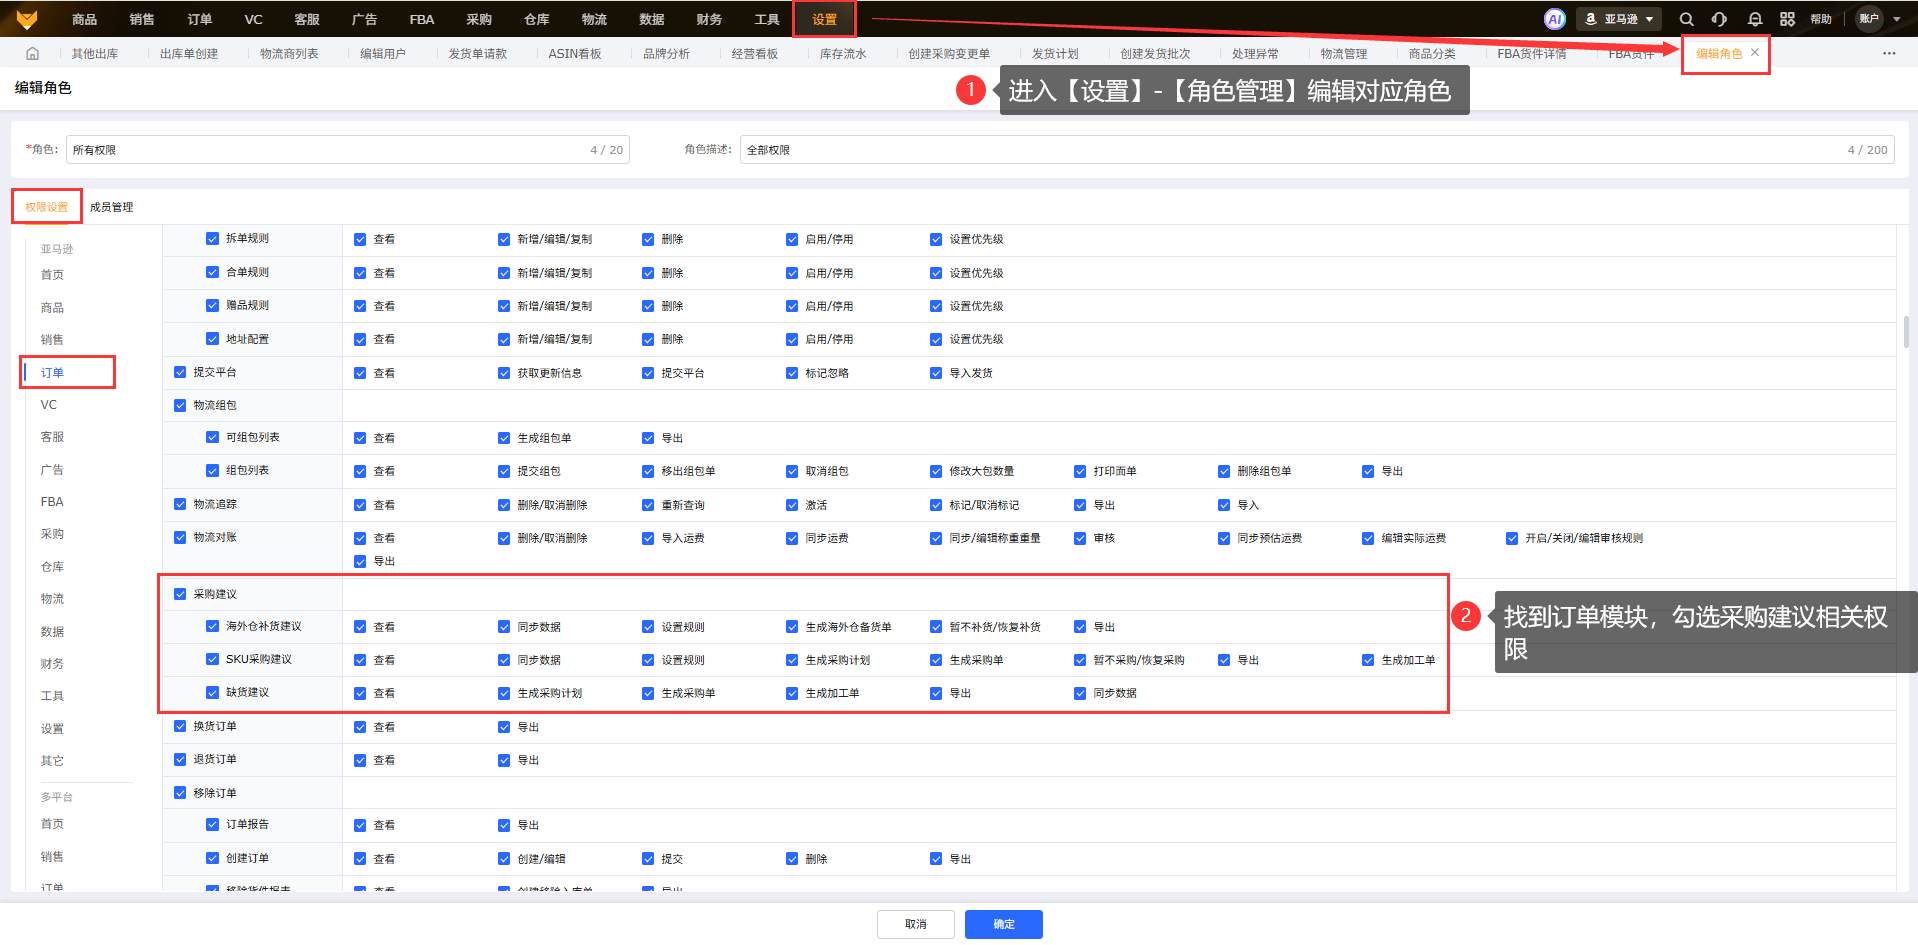Toggle the 海外仓补货建议 checkbox
This screenshot has width=1918, height=945.
click(212, 627)
